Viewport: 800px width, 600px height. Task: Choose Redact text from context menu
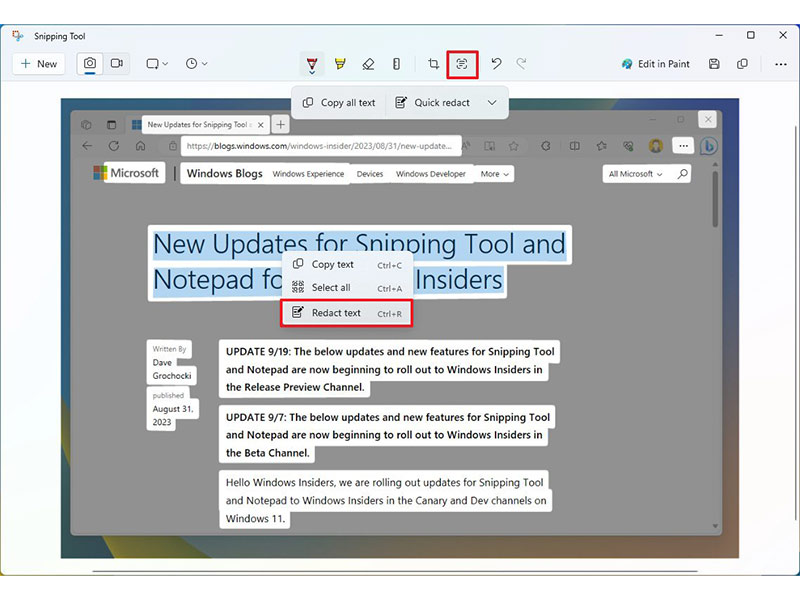[x=346, y=313]
